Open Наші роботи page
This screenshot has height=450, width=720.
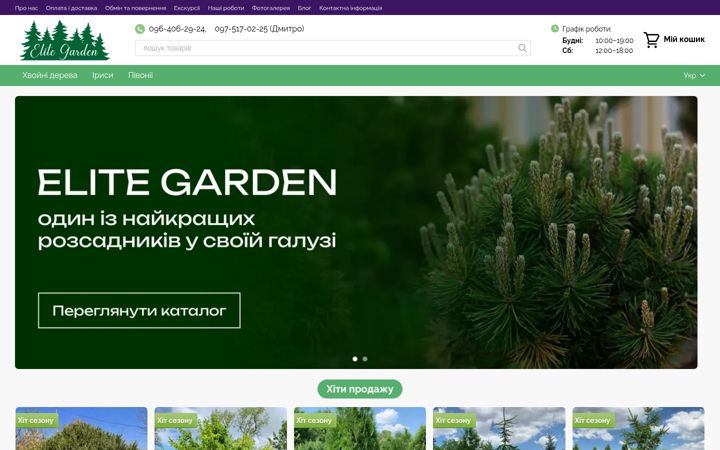226,8
